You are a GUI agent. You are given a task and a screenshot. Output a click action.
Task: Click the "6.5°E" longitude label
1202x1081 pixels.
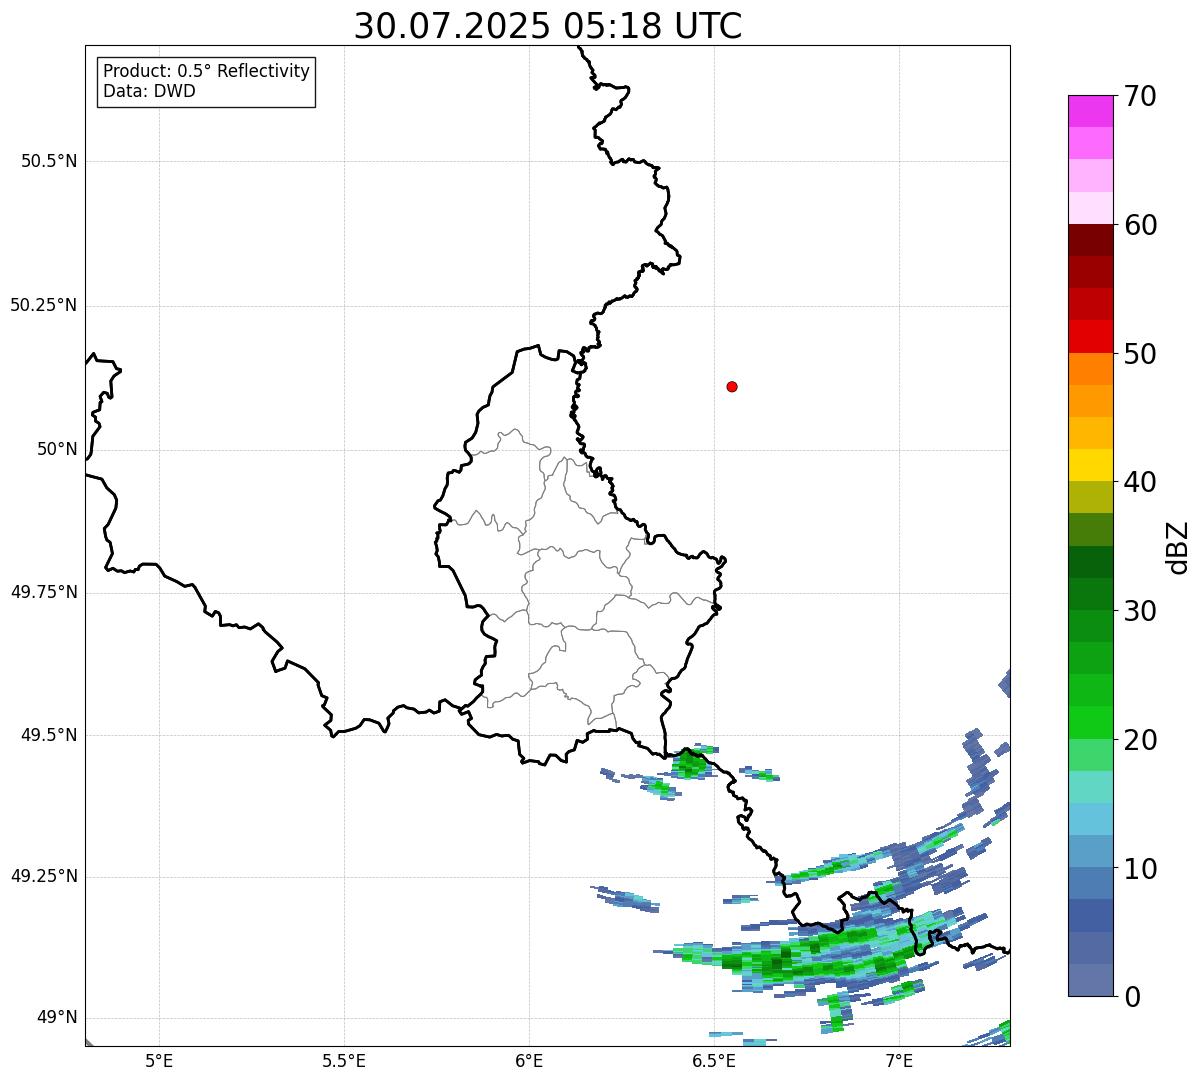714,1060
